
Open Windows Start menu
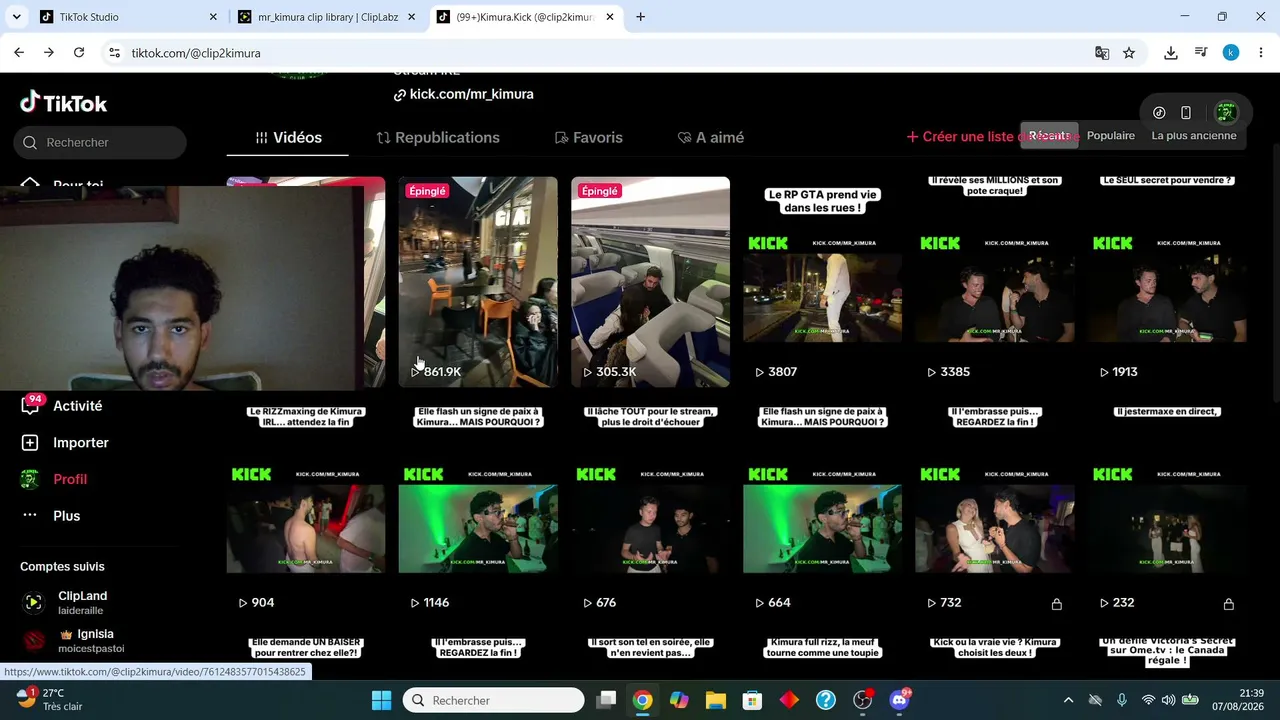381,700
